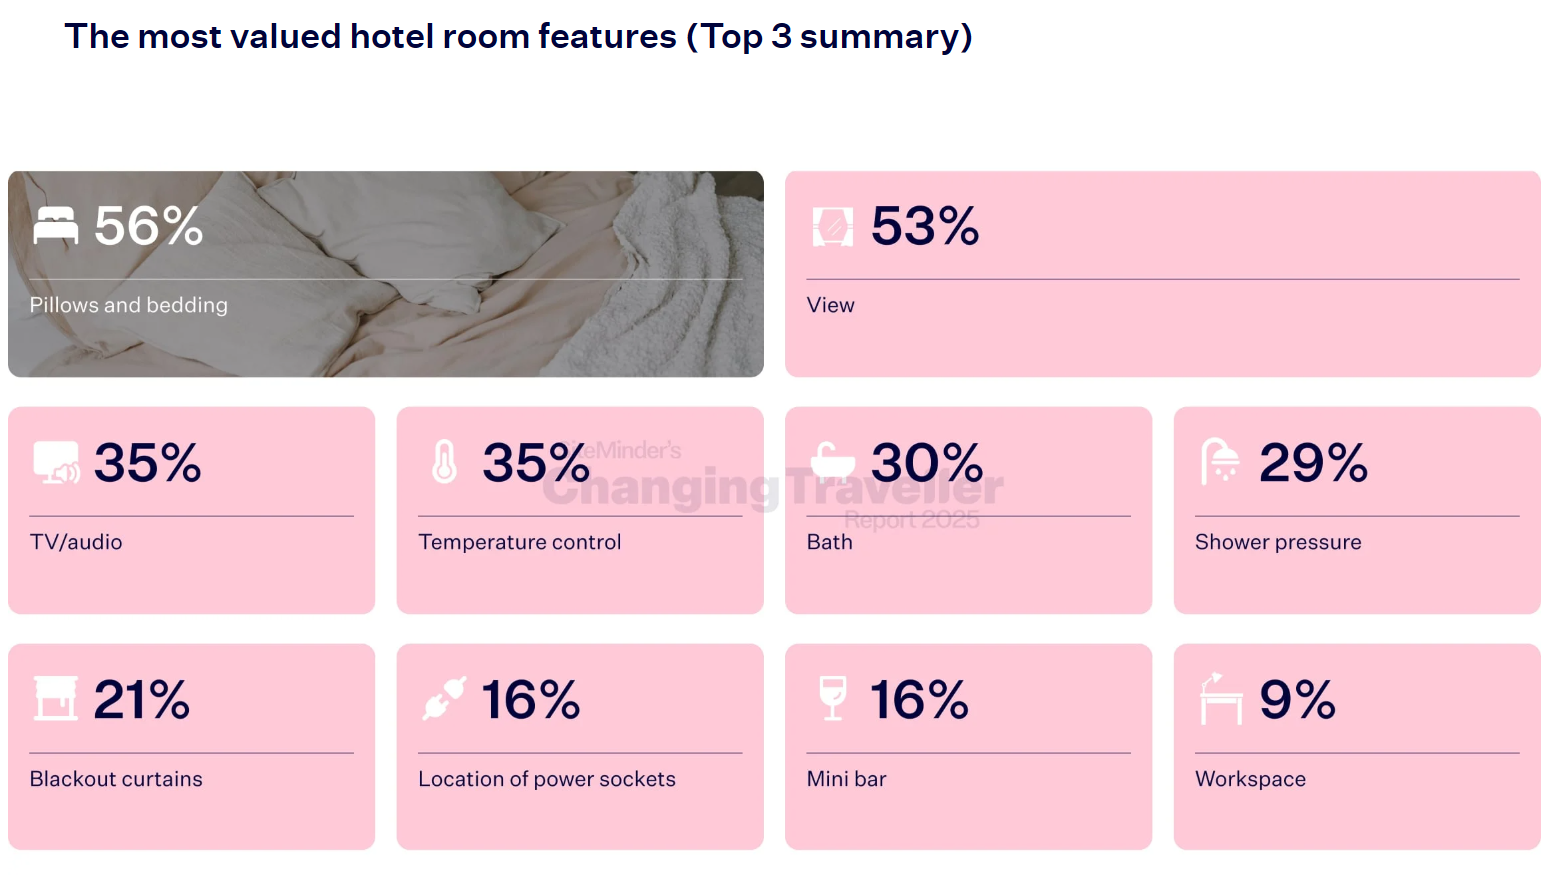Image resolution: width=1554 pixels, height=875 pixels.
Task: Click the window view icon beside 53%
Action: (x=832, y=226)
